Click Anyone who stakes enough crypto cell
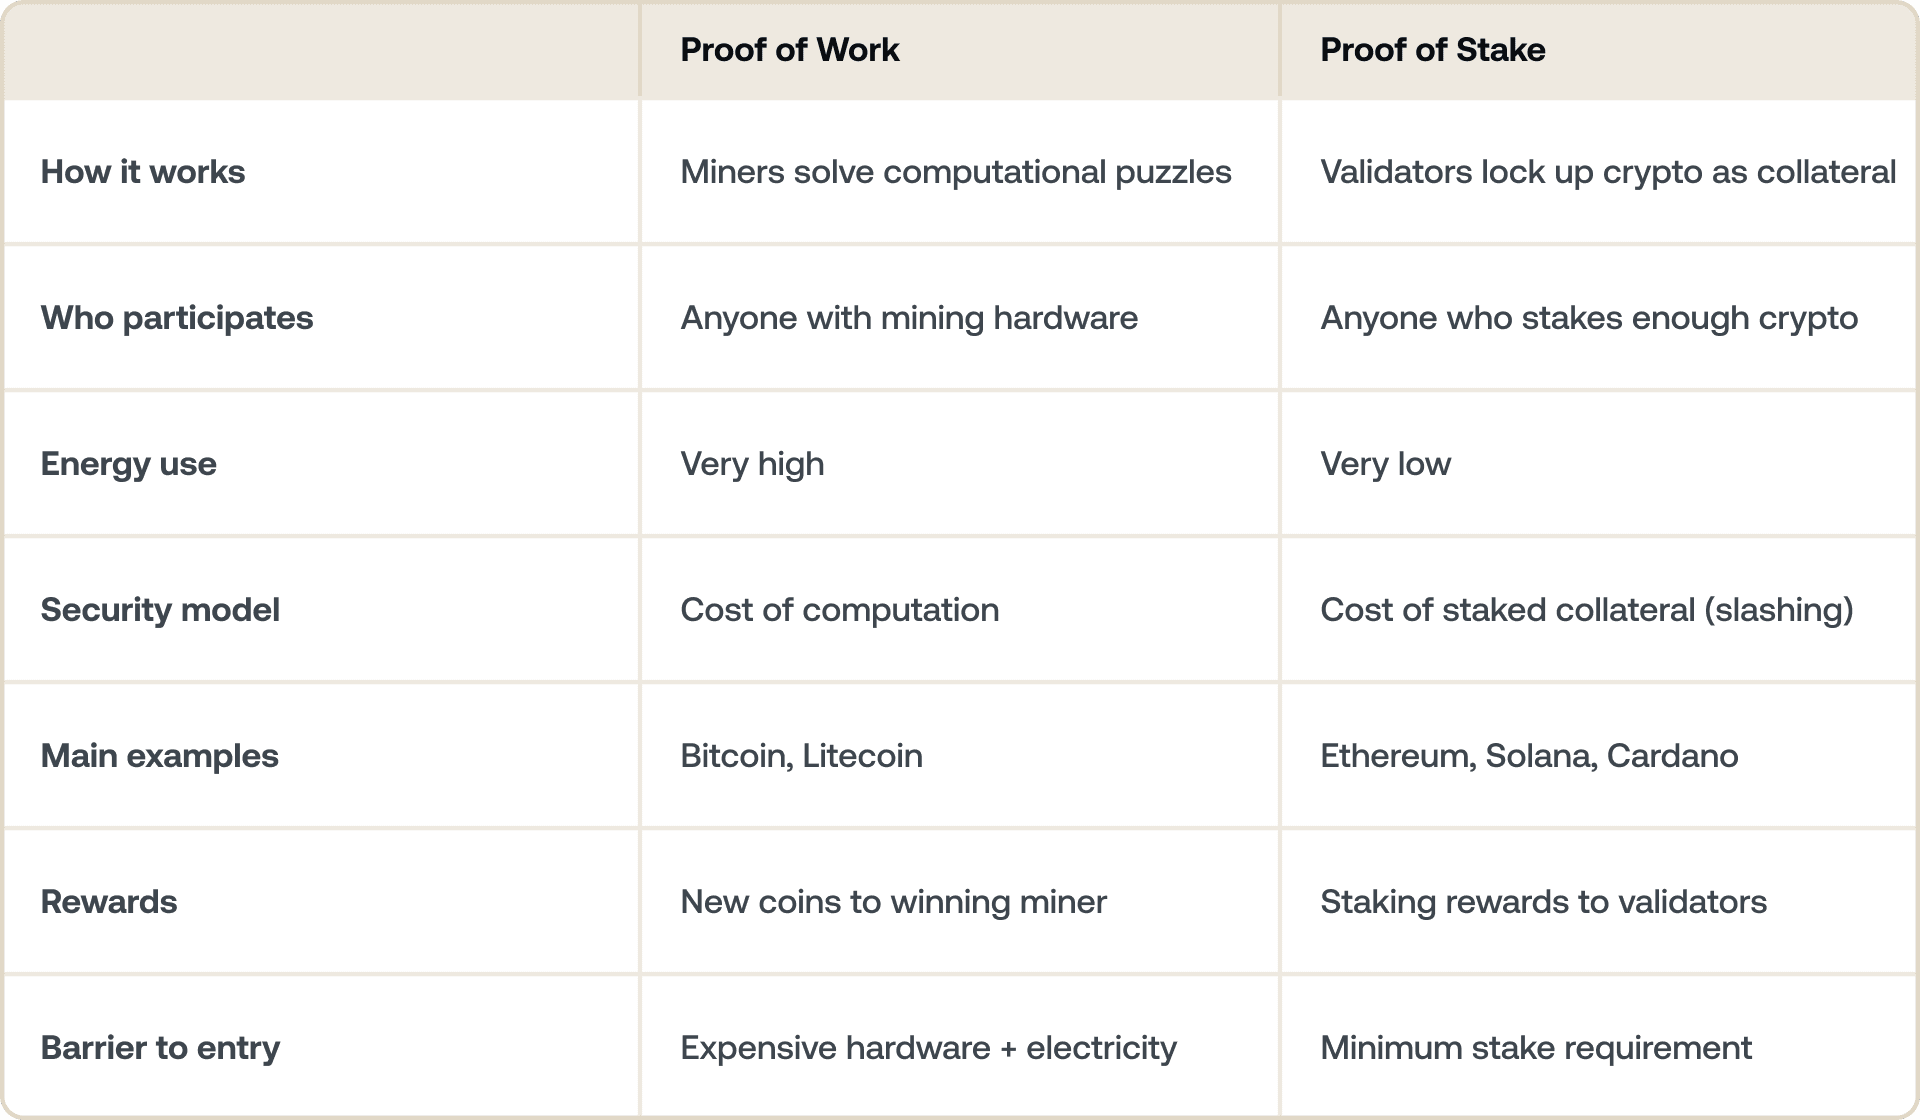Screen dimensions: 1920x1120 click(x=1588, y=318)
